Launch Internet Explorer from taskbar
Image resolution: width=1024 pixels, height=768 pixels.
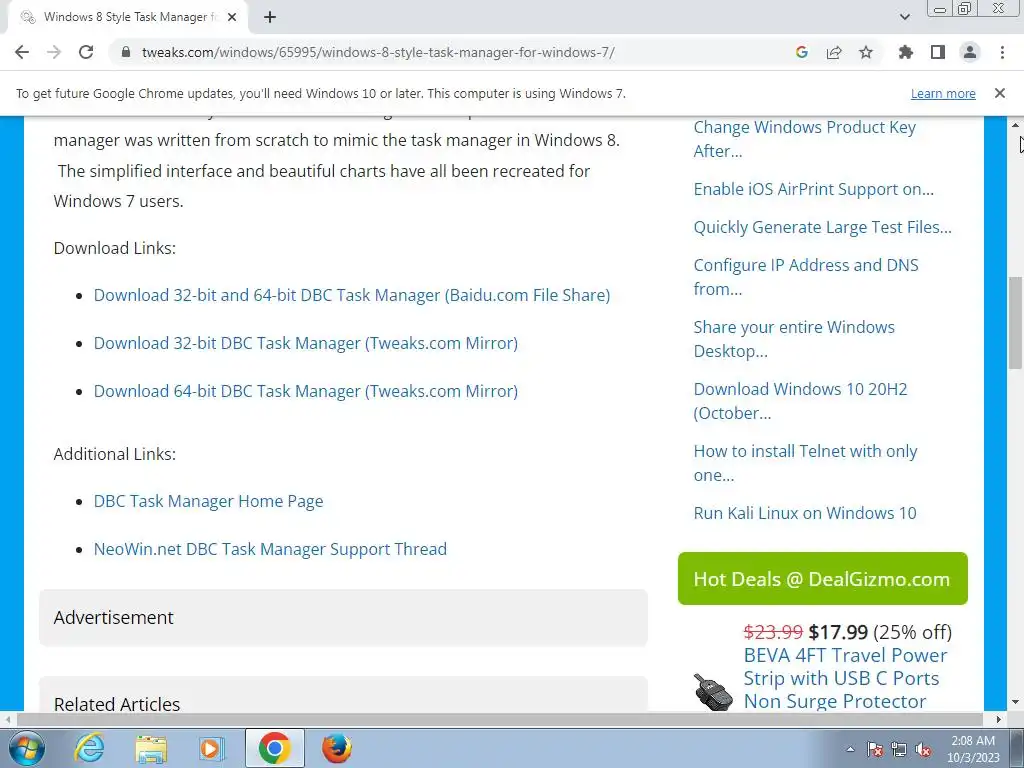coord(89,748)
